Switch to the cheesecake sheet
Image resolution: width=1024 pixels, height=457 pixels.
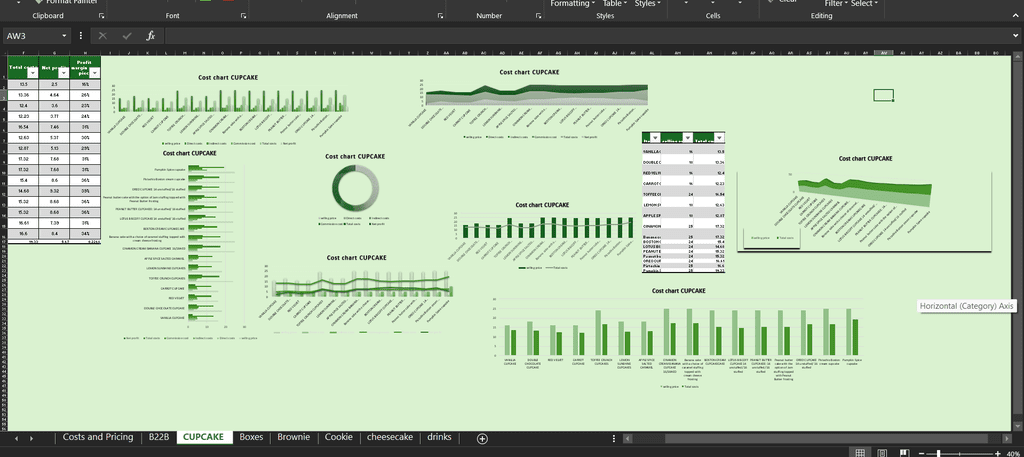[x=391, y=437]
